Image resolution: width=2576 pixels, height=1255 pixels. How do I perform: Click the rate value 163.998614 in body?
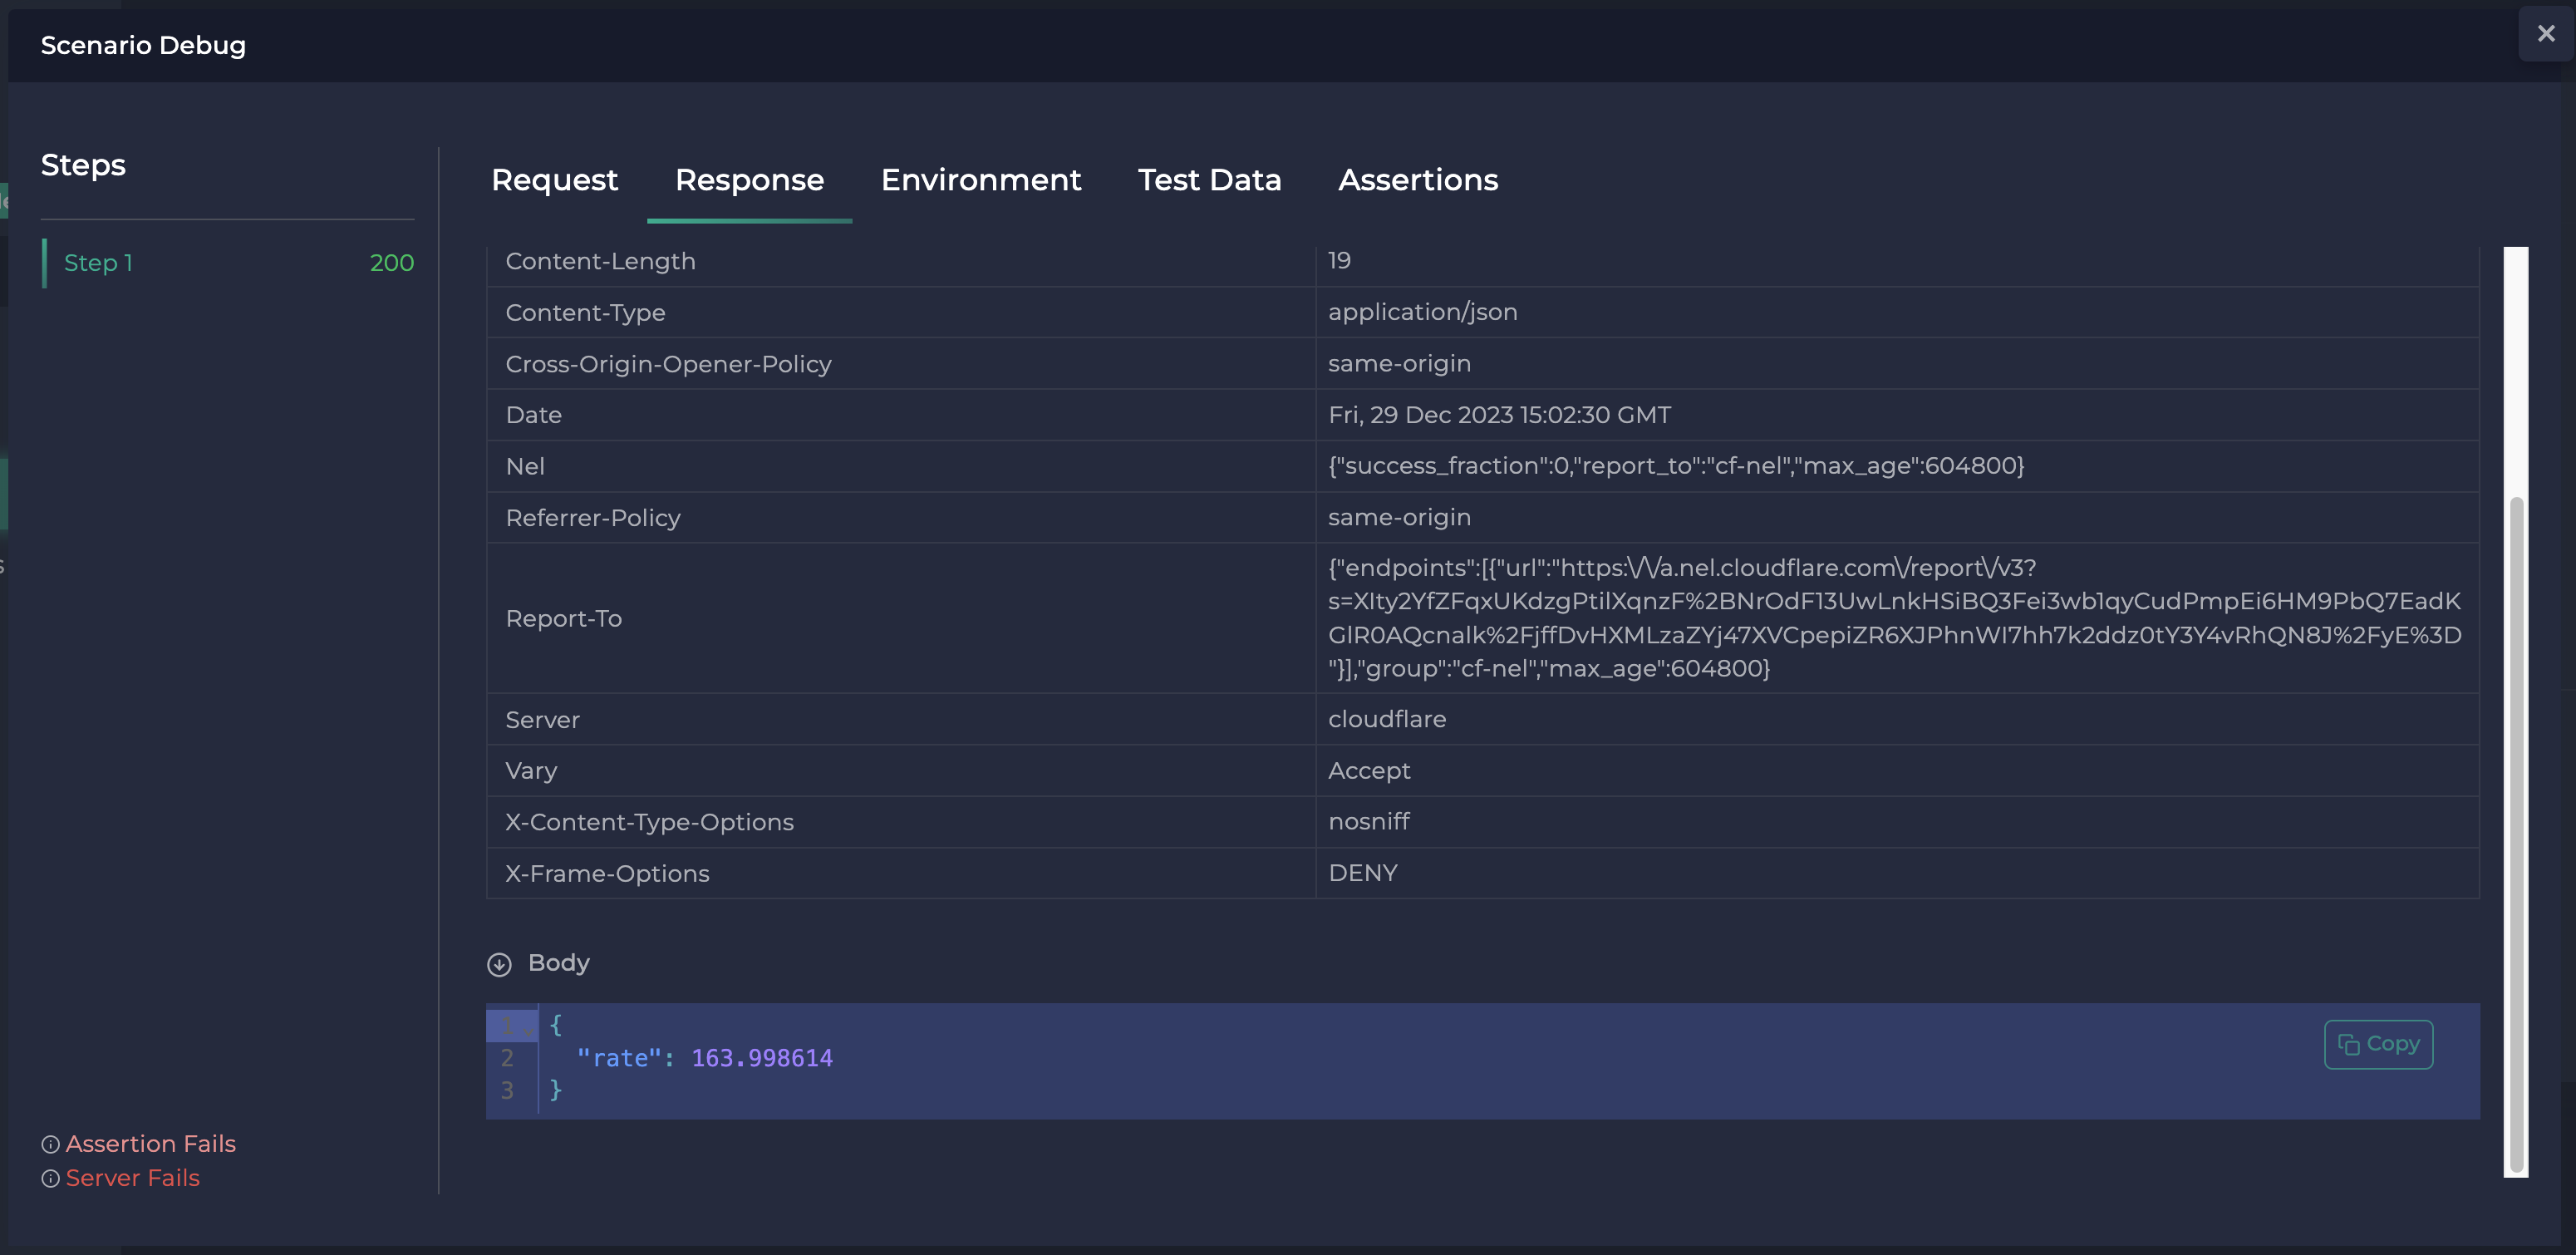tap(761, 1057)
